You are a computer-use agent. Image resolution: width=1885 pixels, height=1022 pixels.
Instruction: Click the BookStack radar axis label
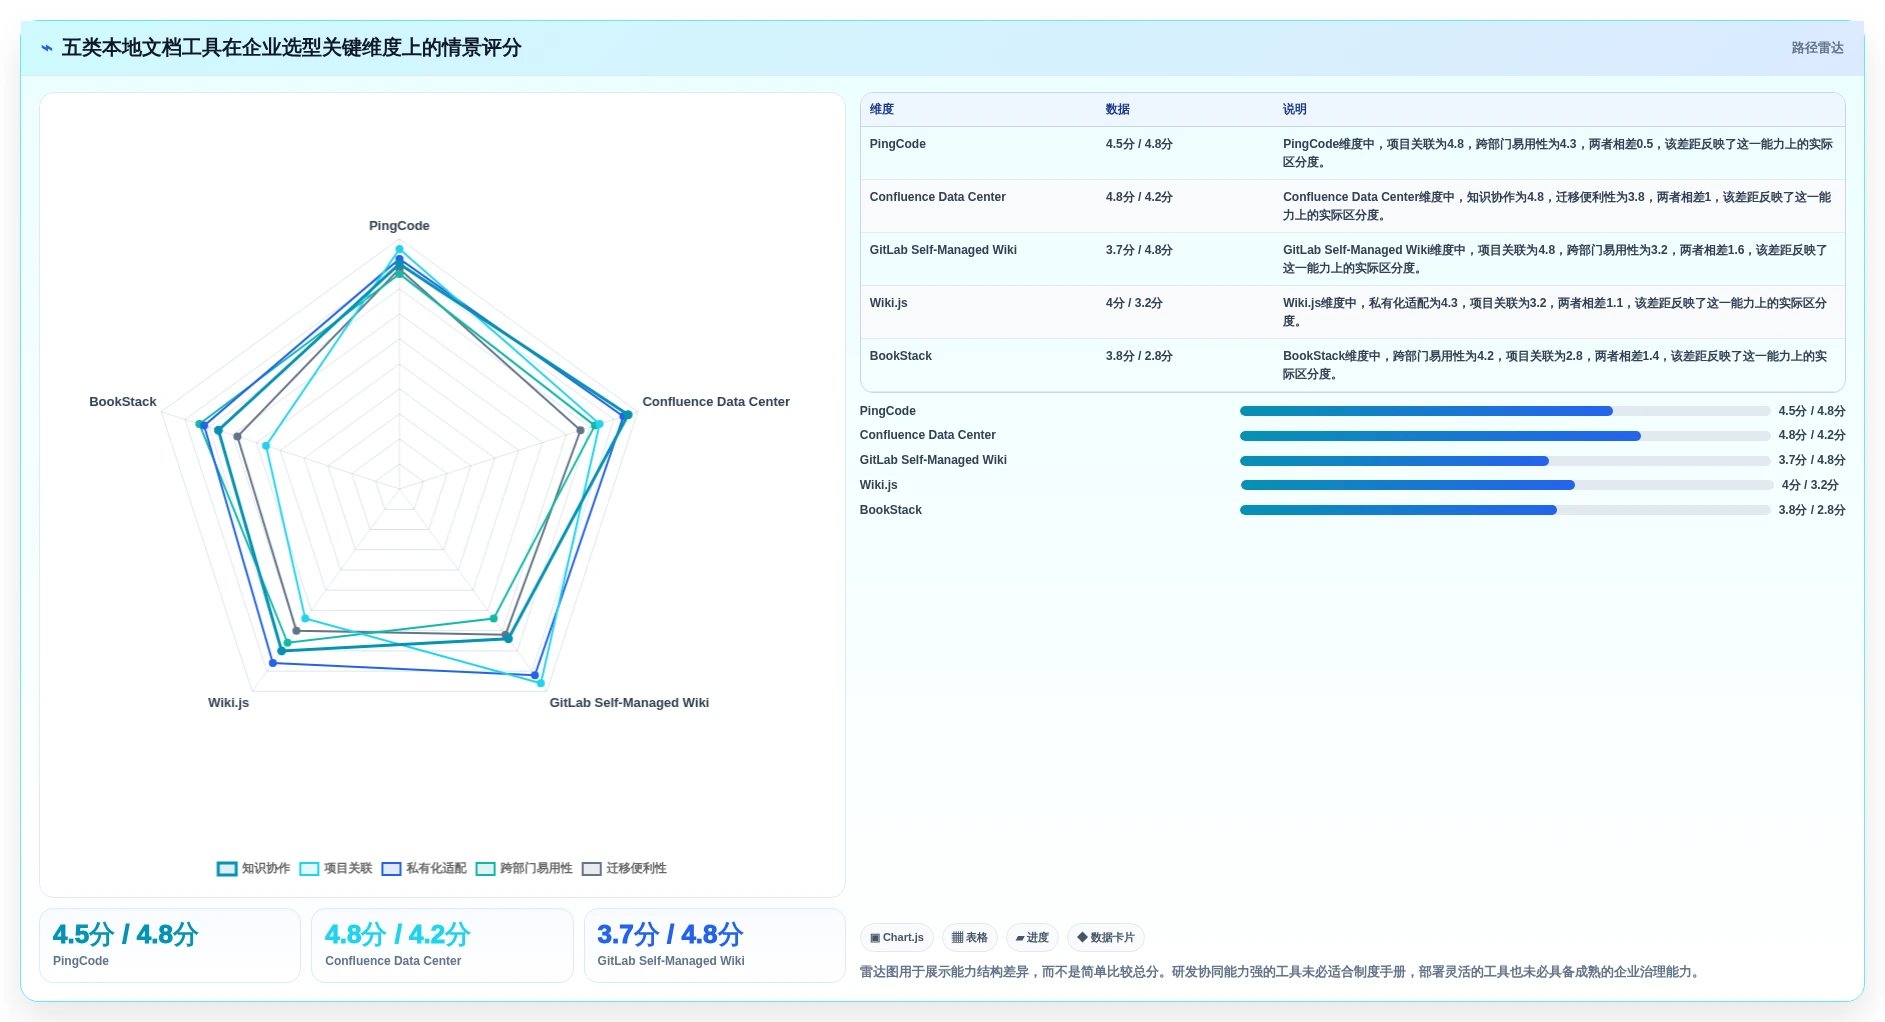click(x=123, y=402)
